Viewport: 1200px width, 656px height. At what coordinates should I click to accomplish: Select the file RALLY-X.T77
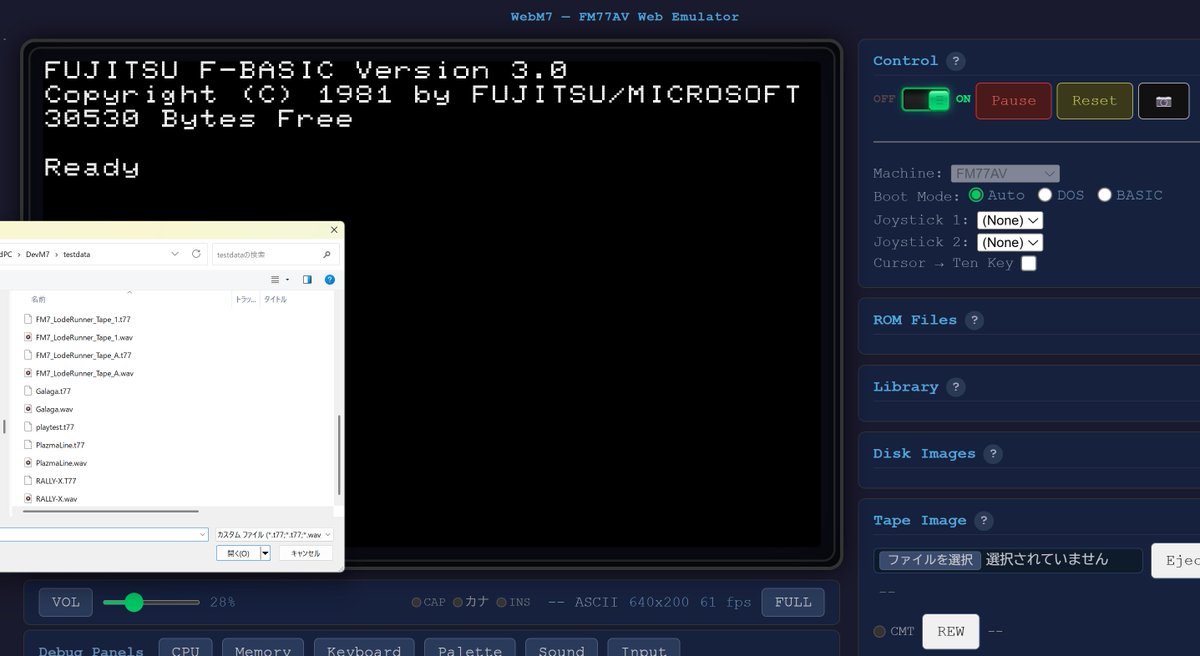[56, 481]
